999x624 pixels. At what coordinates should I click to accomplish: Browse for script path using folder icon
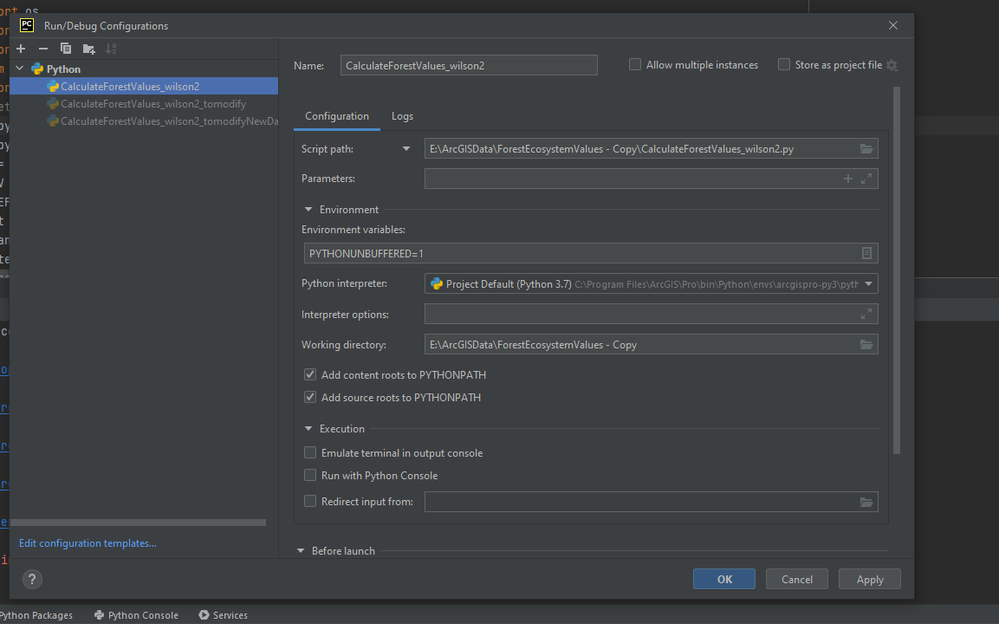pos(866,149)
